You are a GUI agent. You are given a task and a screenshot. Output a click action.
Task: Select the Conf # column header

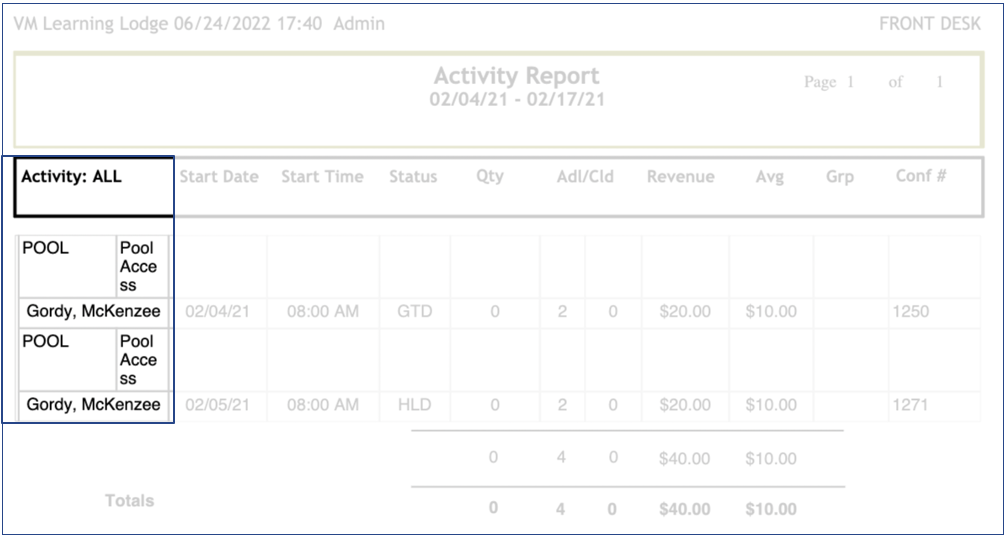[921, 176]
